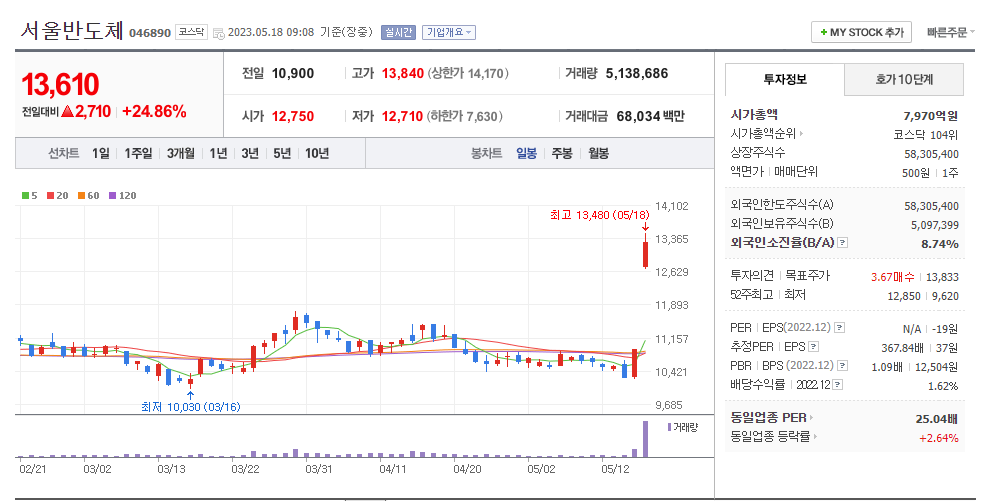Click the help icon next to 배당수익률
This screenshot has width=983, height=501.
[x=838, y=385]
